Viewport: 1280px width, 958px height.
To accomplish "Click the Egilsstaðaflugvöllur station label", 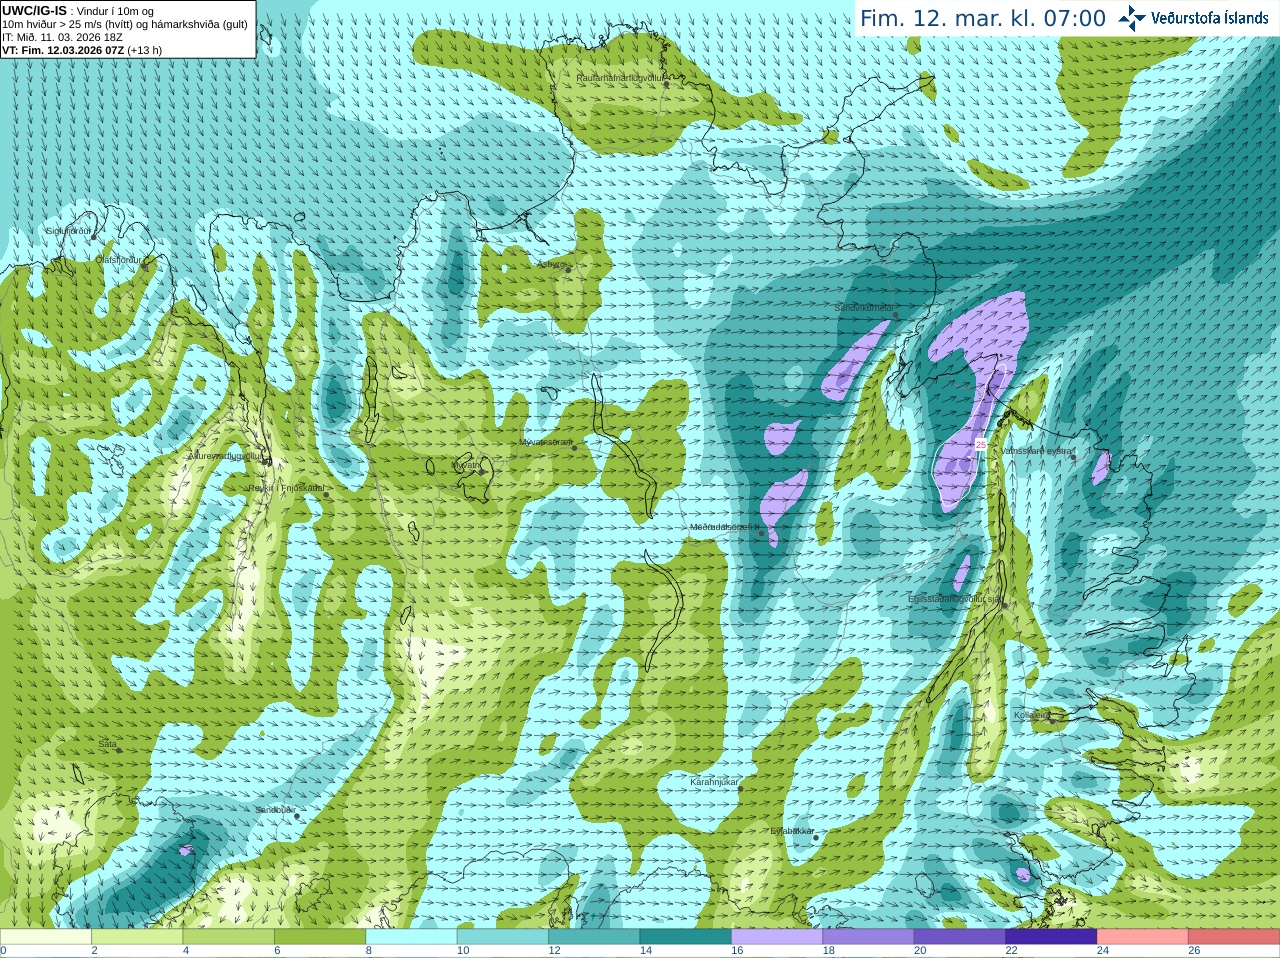I will [x=954, y=599].
